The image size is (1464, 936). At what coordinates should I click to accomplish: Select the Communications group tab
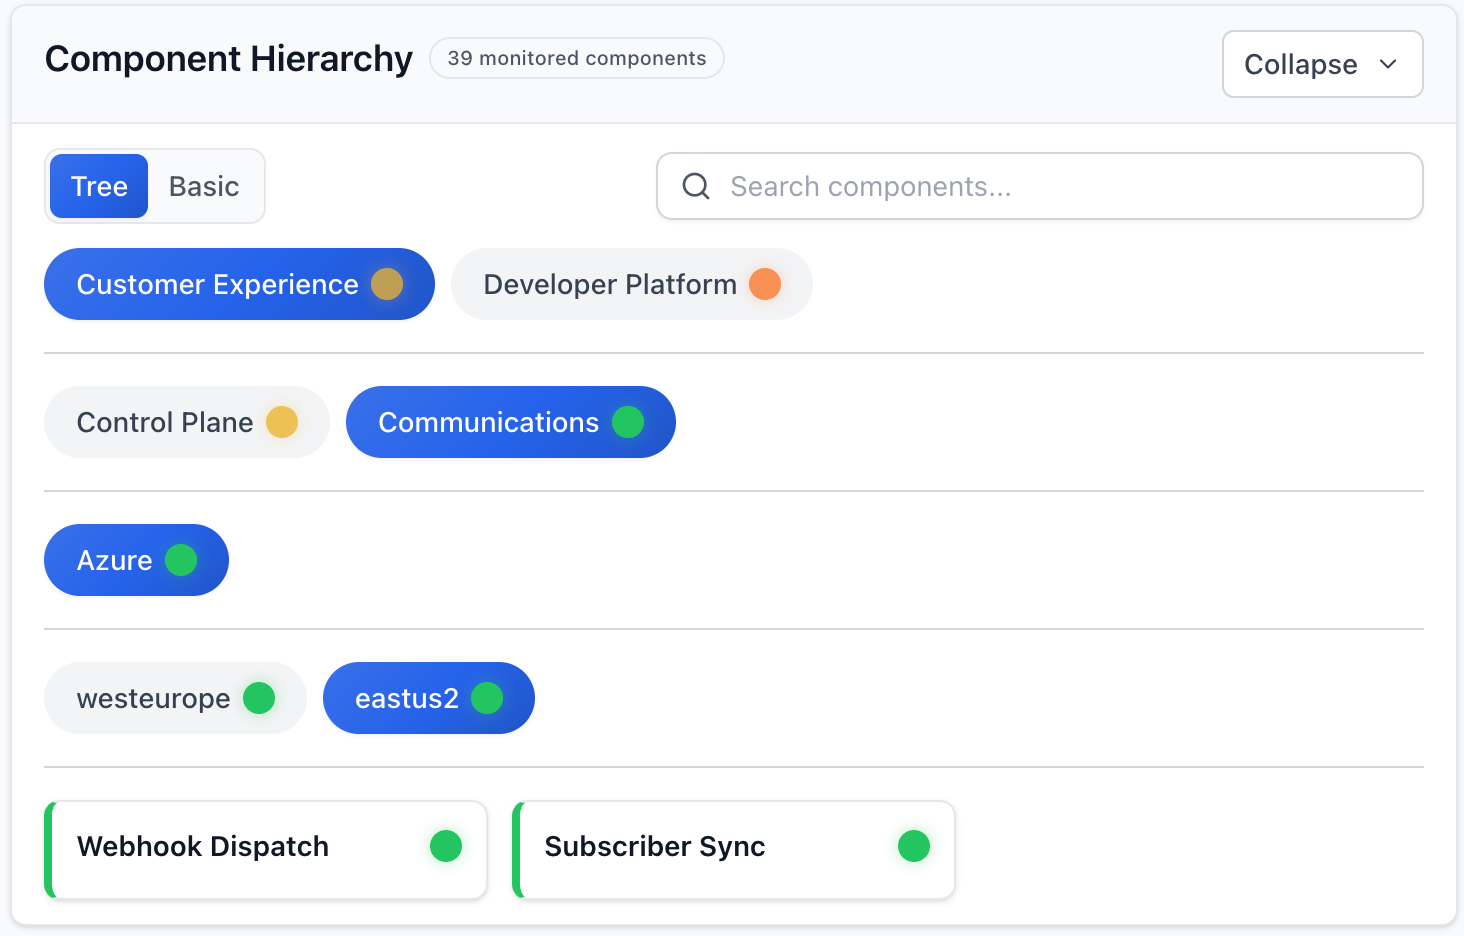click(488, 422)
